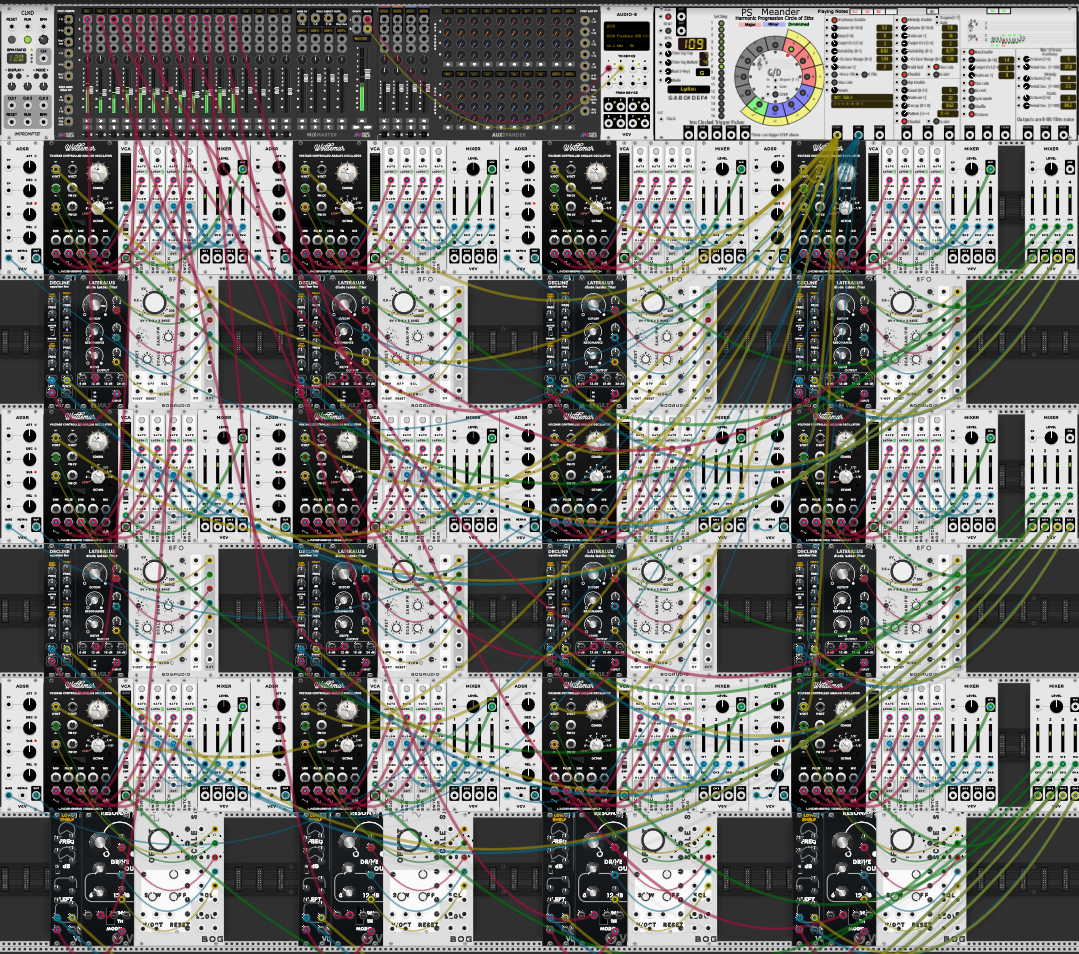Click MixMaster master red-cabled output jack
This screenshot has height=954, width=1079.
click(367, 19)
